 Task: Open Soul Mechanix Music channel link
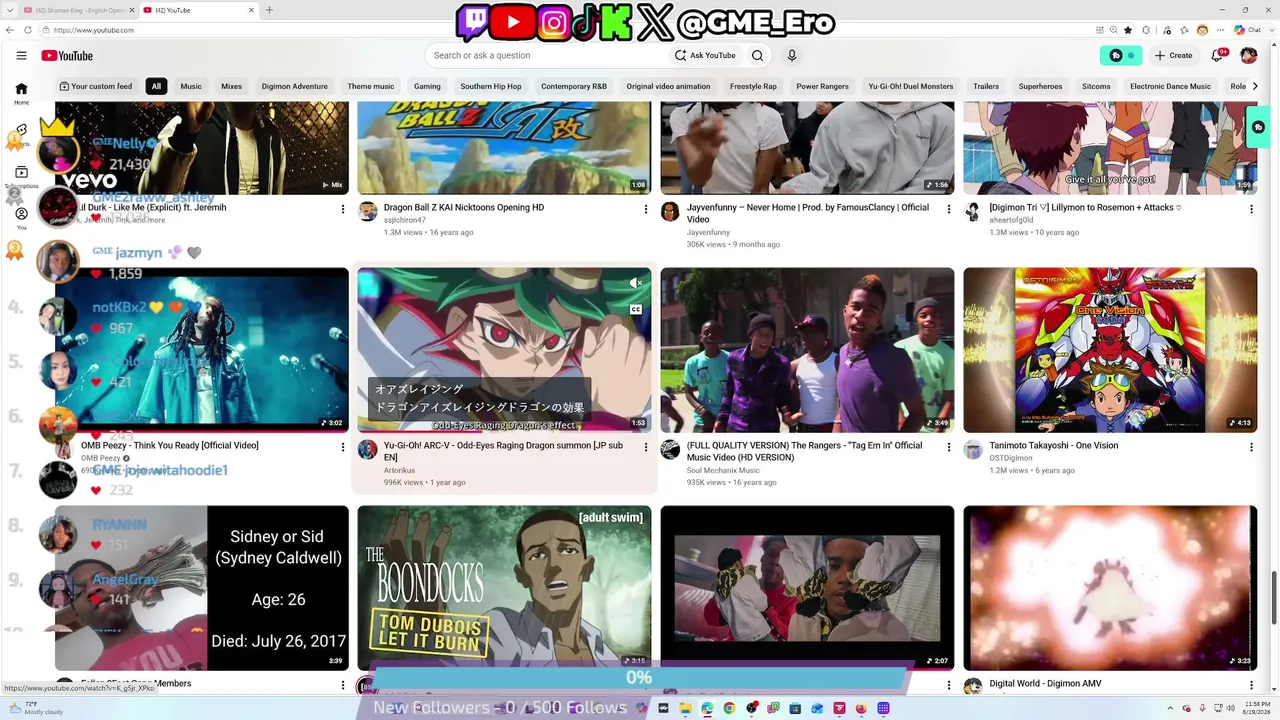[723, 470]
